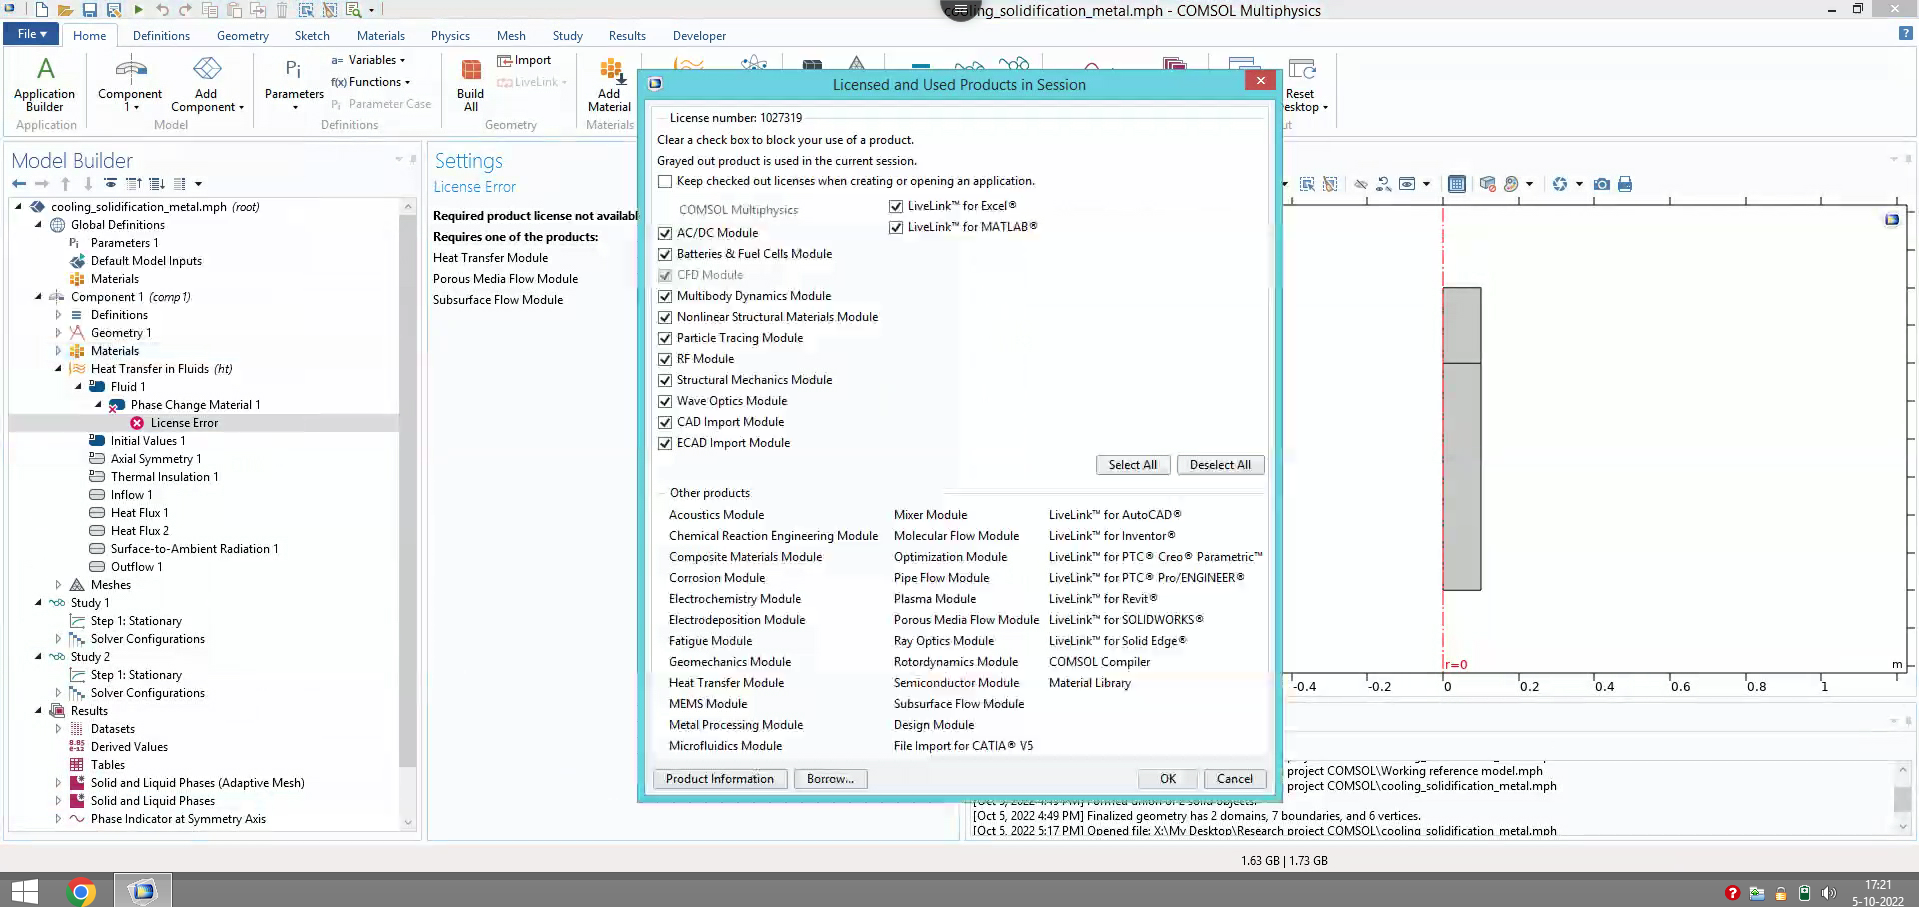Click the Hide for Geometry eye icon
The height and width of the screenshot is (907, 1919).
coord(1361,184)
